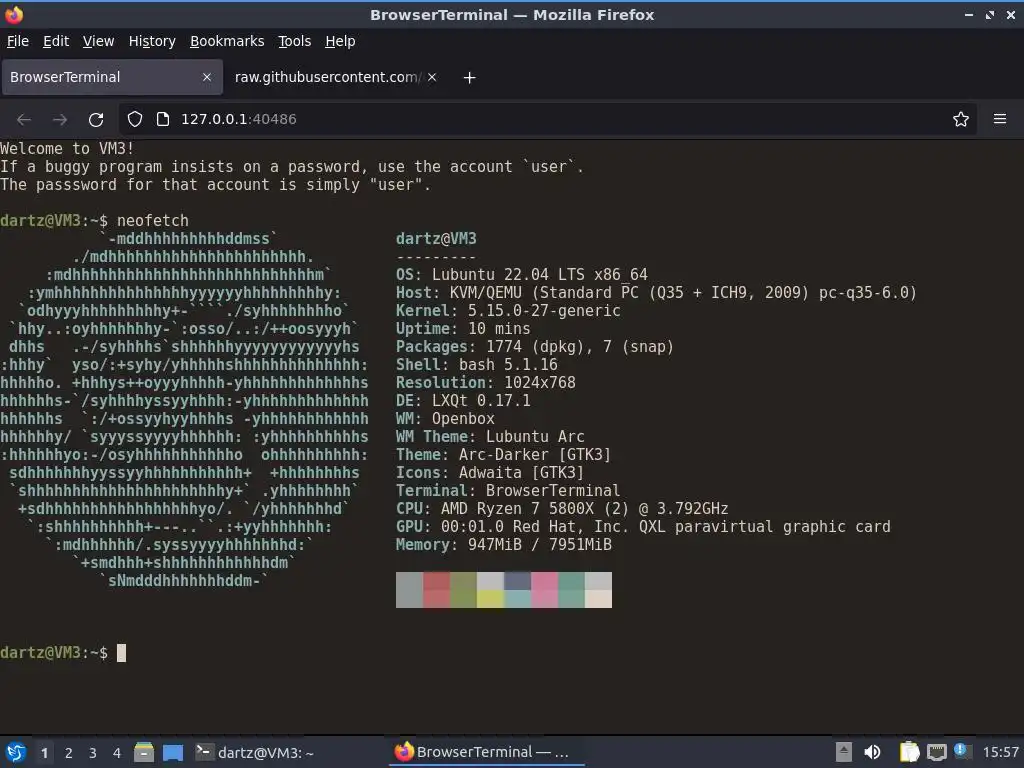
Task: Open the Firefox hamburger application menu
Action: tap(1000, 119)
